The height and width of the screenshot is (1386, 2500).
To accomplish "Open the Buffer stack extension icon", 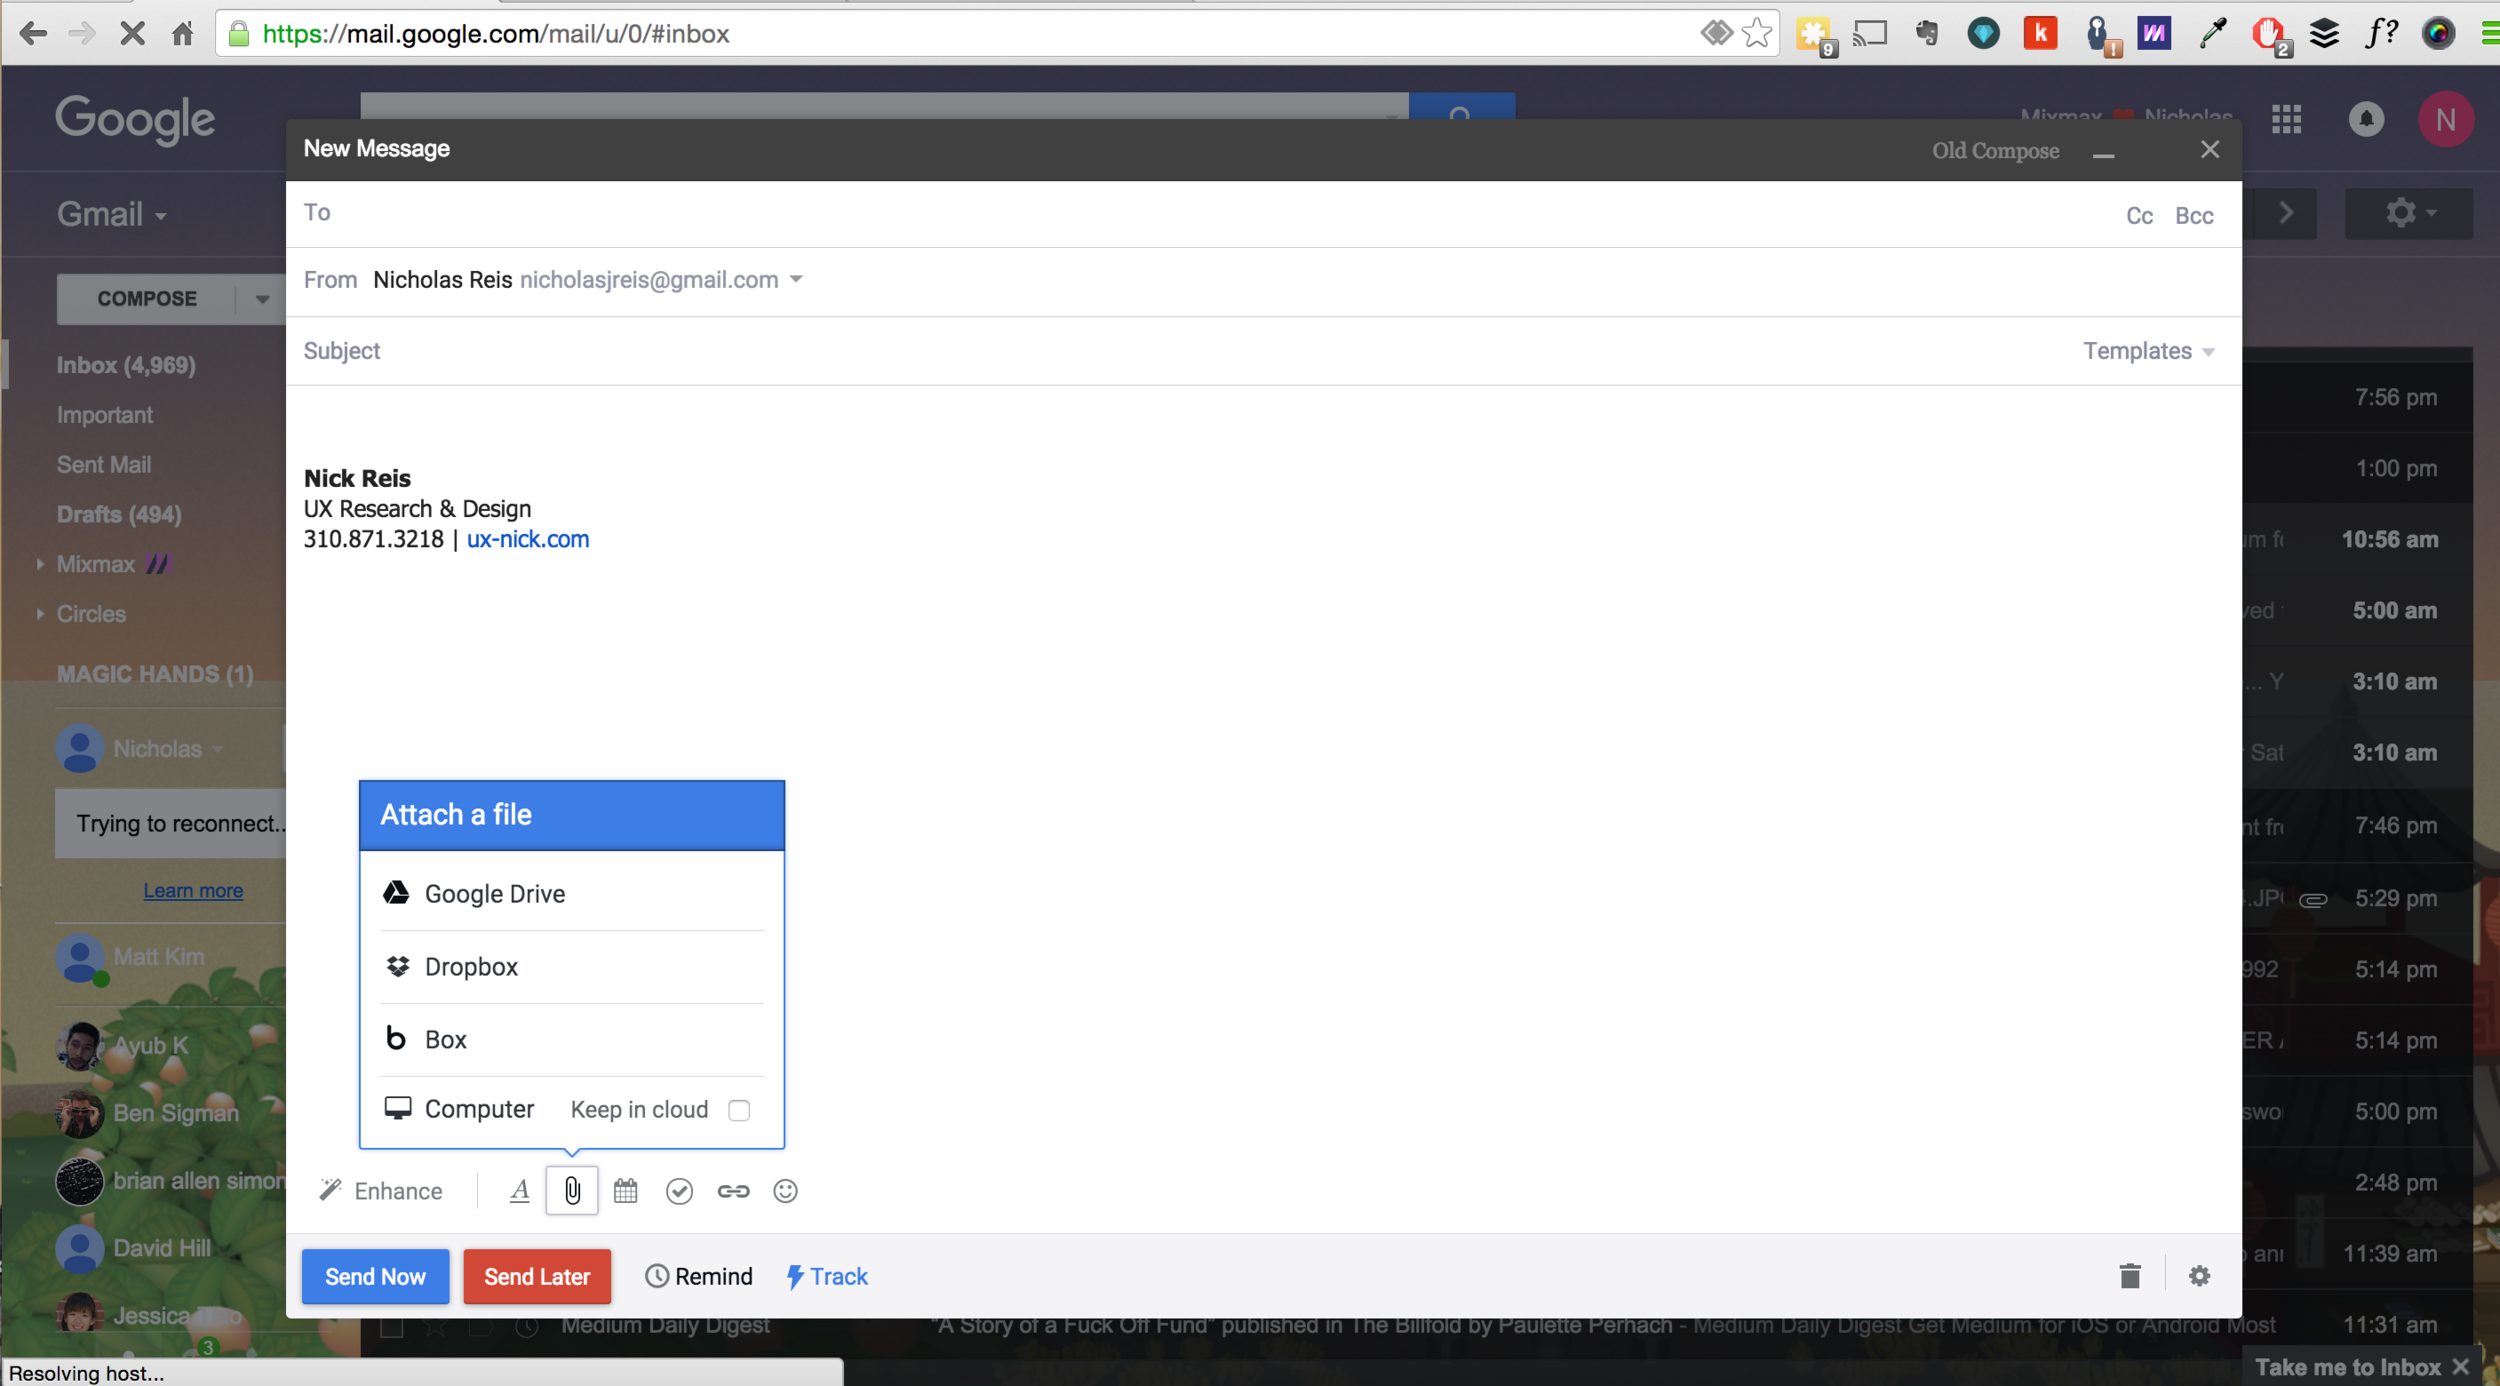I will point(2325,34).
